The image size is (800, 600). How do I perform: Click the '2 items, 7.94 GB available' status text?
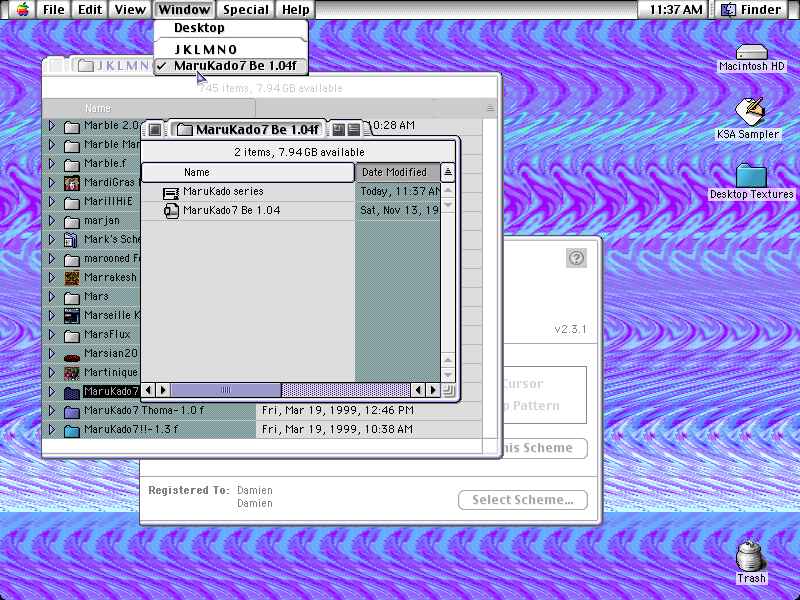pos(299,152)
